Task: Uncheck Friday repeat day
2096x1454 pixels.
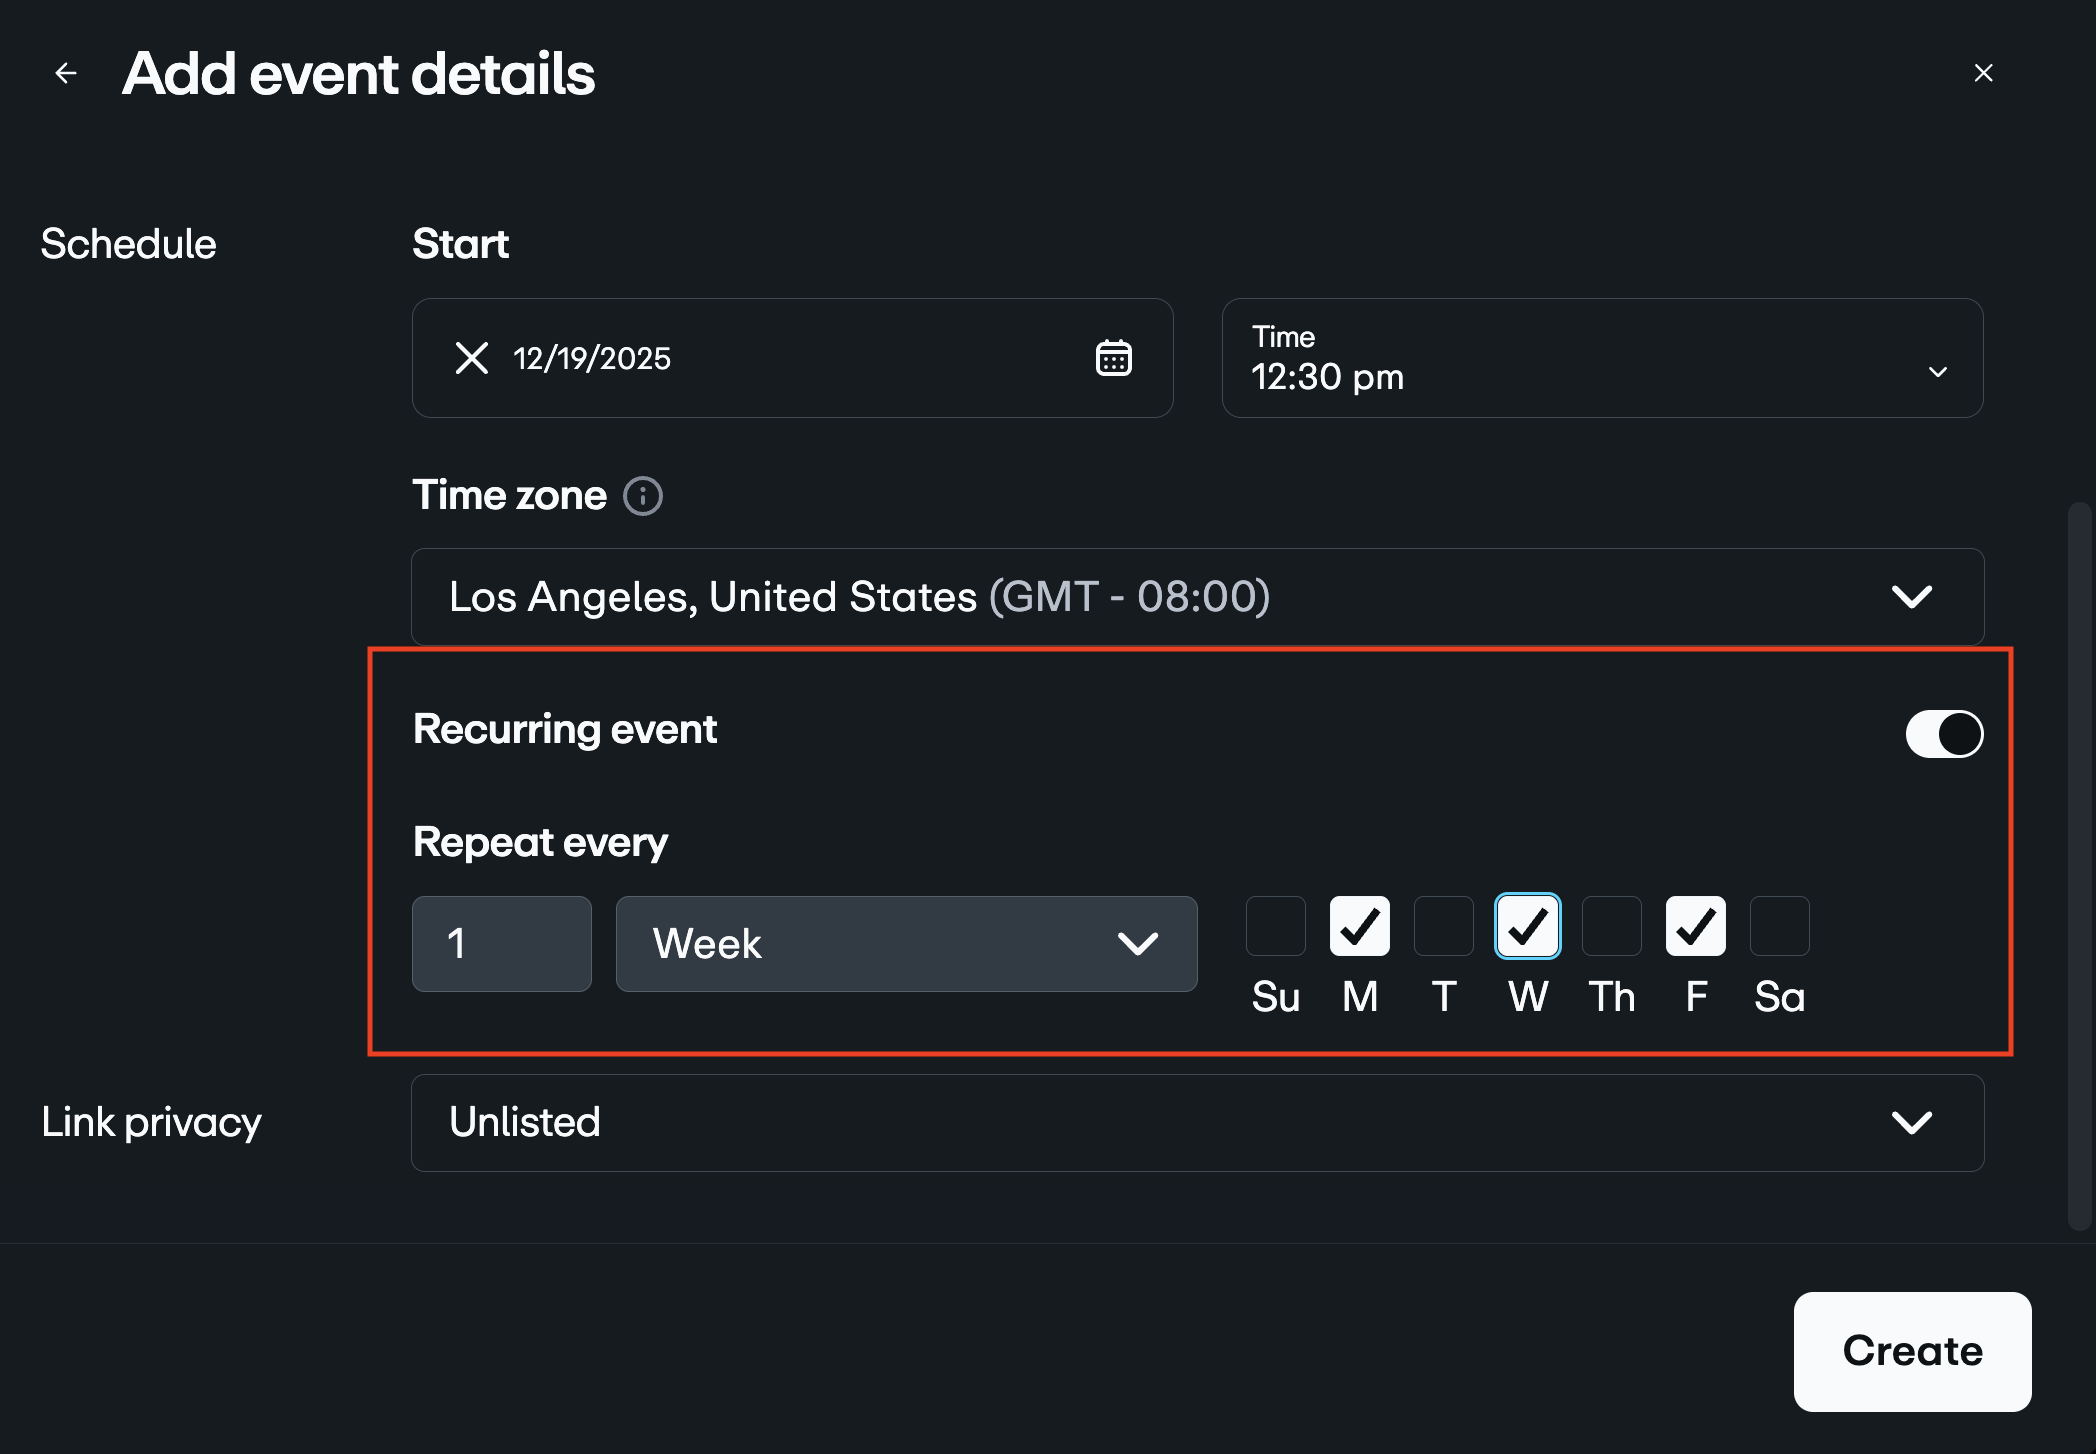Action: click(1695, 926)
